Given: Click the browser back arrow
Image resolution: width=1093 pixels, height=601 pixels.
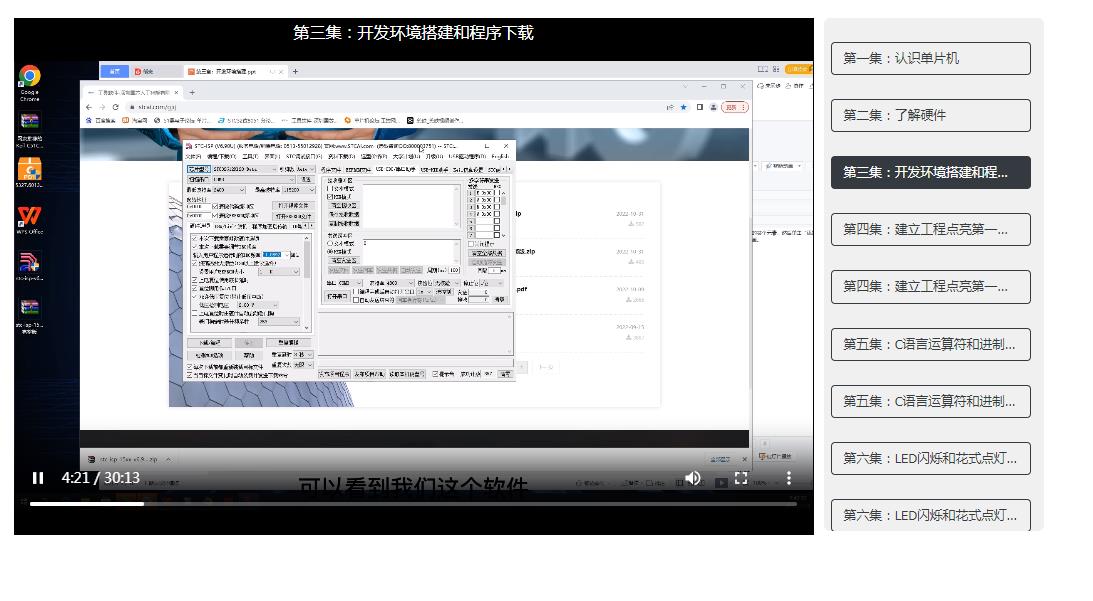Looking at the screenshot, I should 89,107.
